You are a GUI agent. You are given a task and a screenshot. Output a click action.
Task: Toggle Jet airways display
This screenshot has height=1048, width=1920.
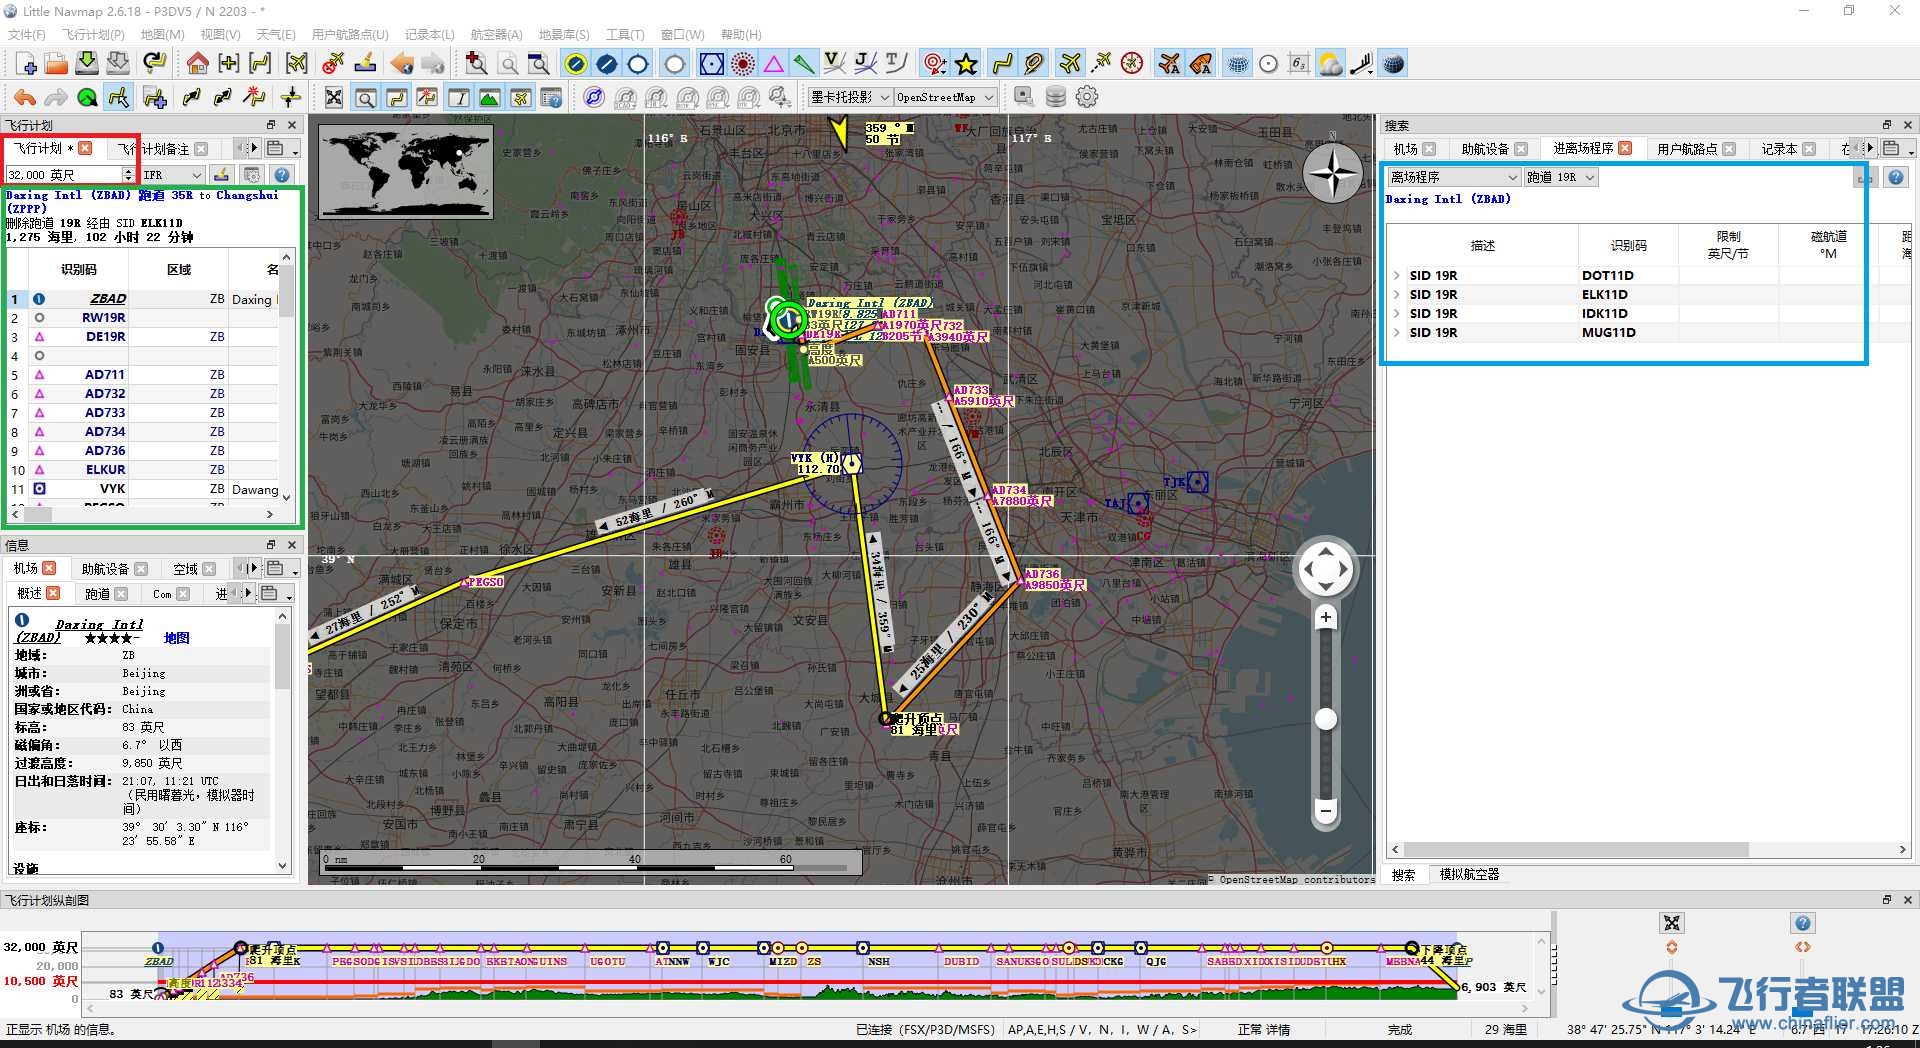tap(865, 64)
